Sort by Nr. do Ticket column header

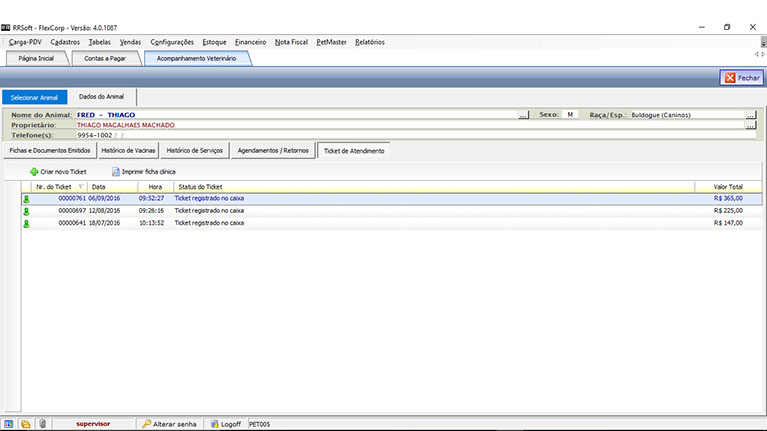[x=54, y=186]
